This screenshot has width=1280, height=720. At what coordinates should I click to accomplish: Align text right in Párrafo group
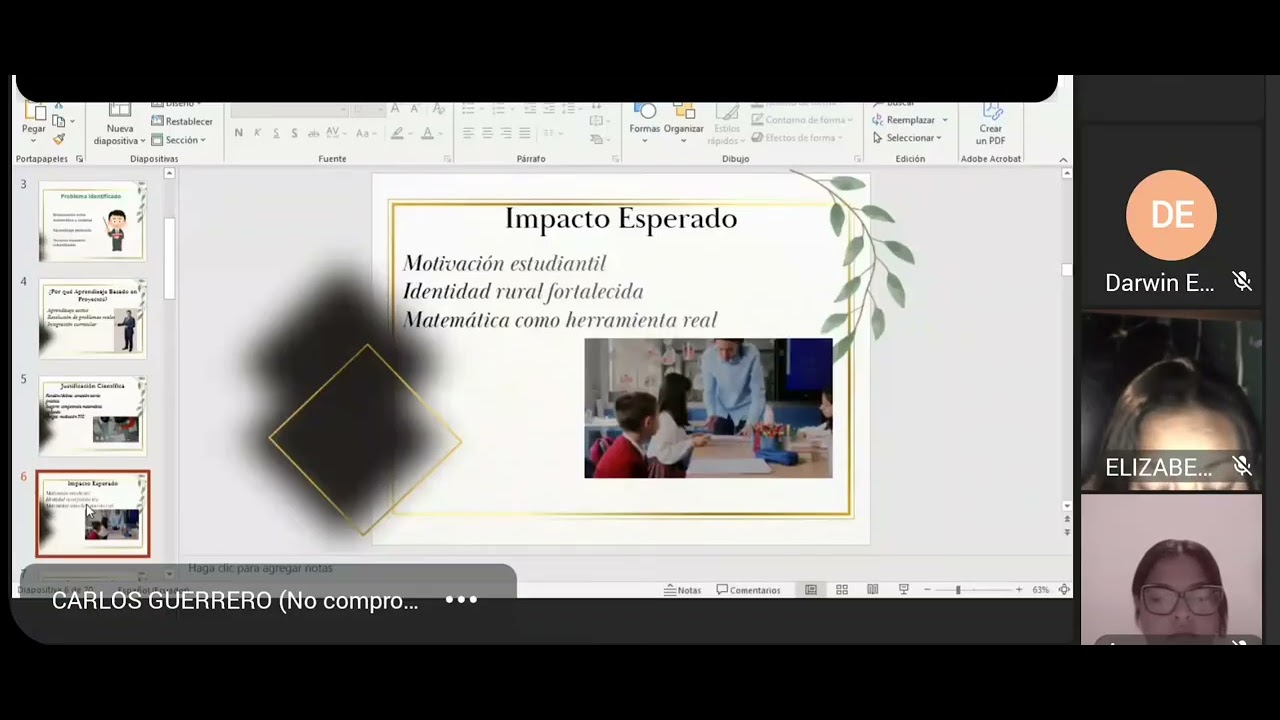[506, 133]
